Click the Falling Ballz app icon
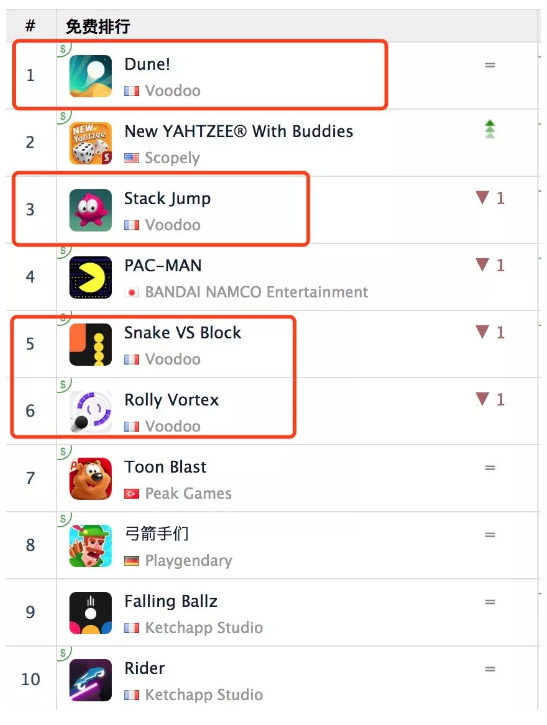Viewport: 547px width, 725px height. point(91,613)
